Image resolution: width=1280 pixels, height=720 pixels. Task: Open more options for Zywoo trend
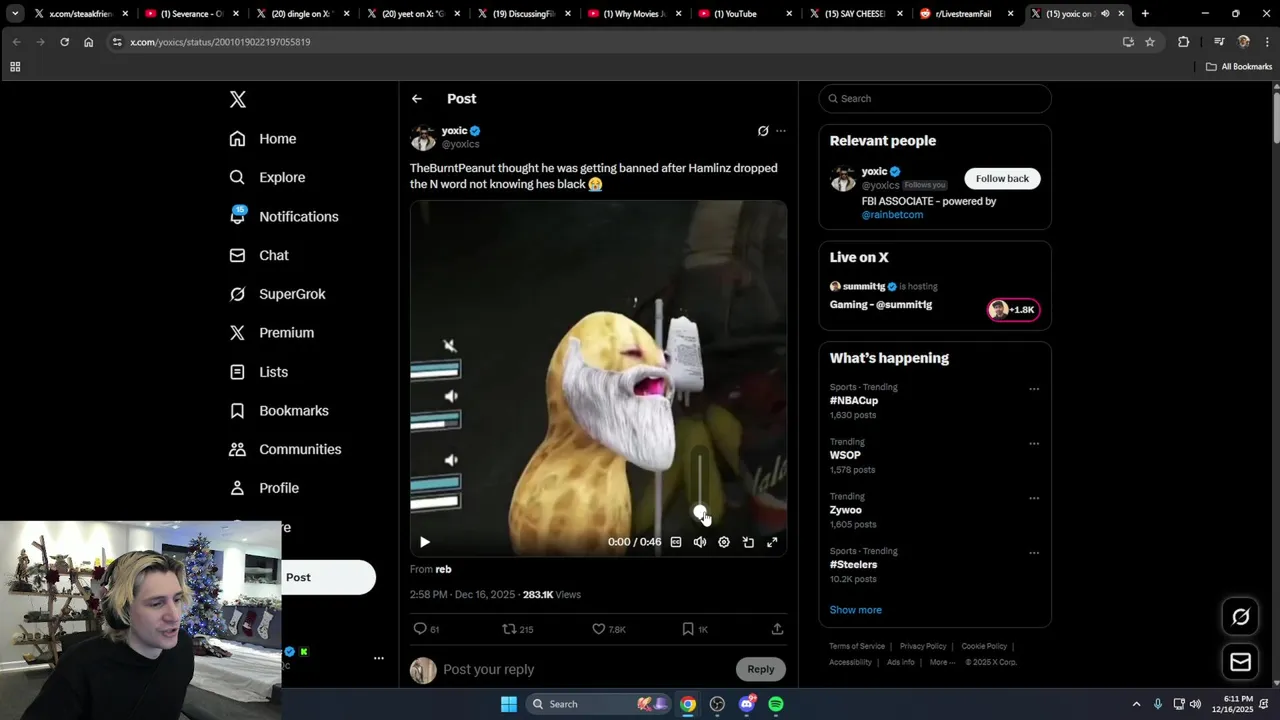tap(1034, 498)
